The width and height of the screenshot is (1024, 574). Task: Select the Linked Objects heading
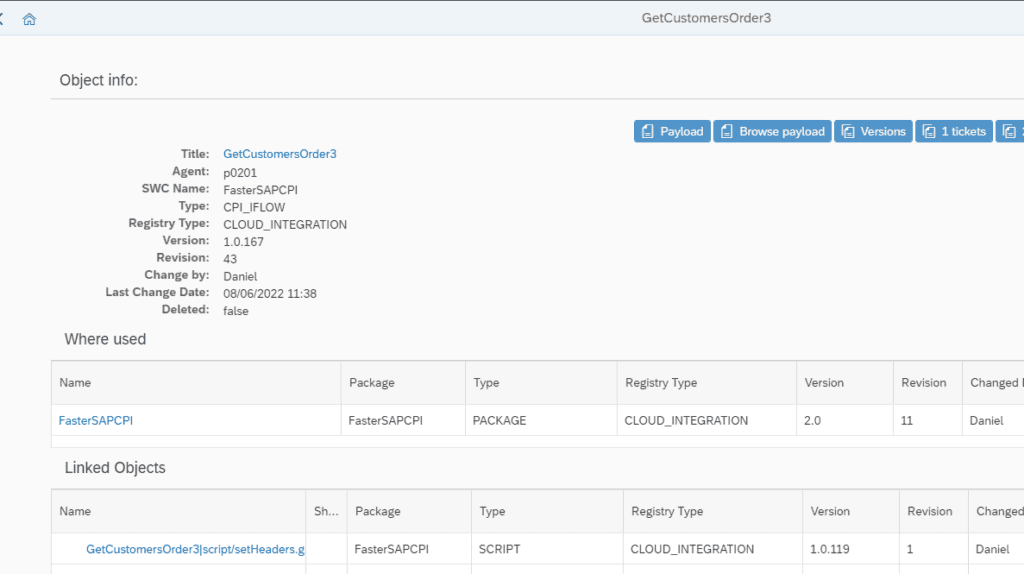(115, 468)
